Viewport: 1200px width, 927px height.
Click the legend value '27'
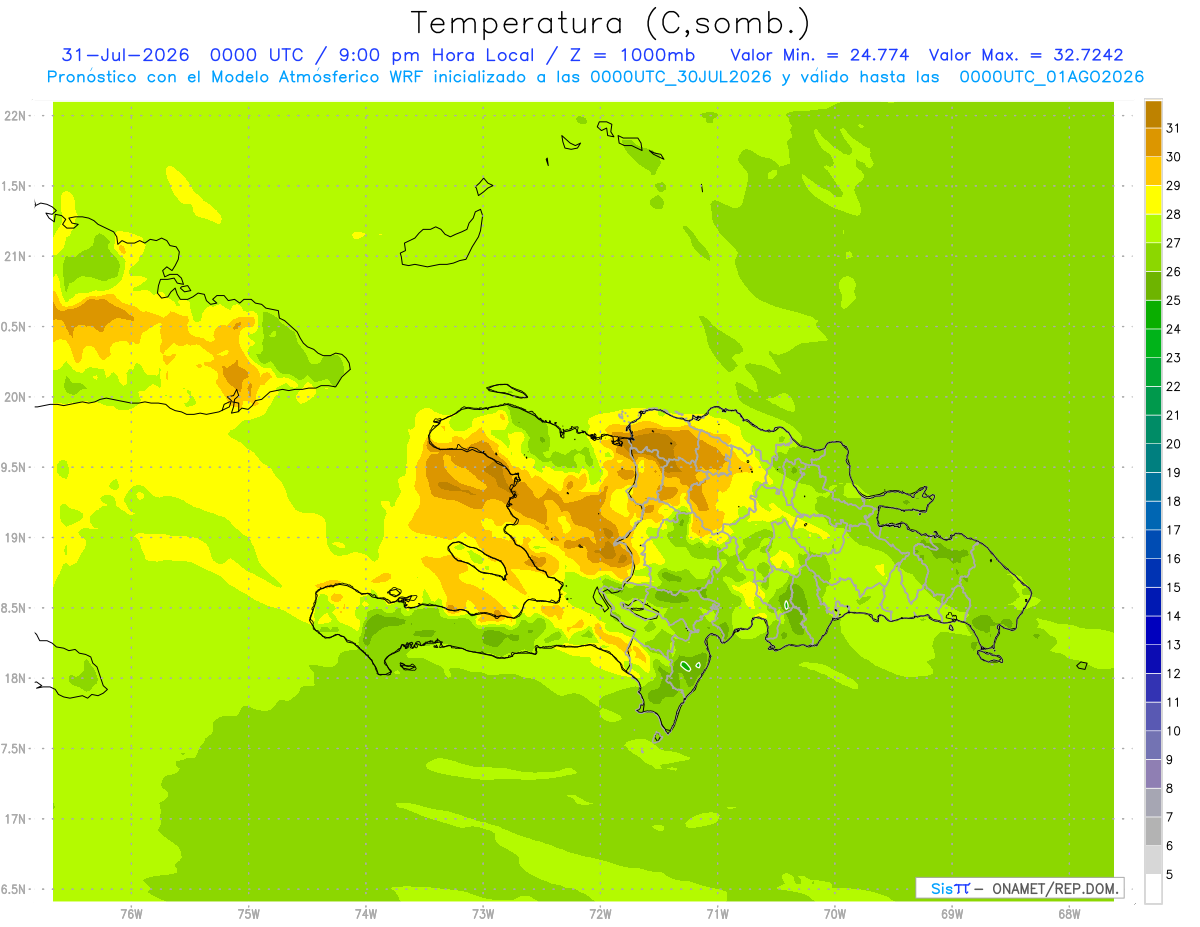[x=1174, y=243]
